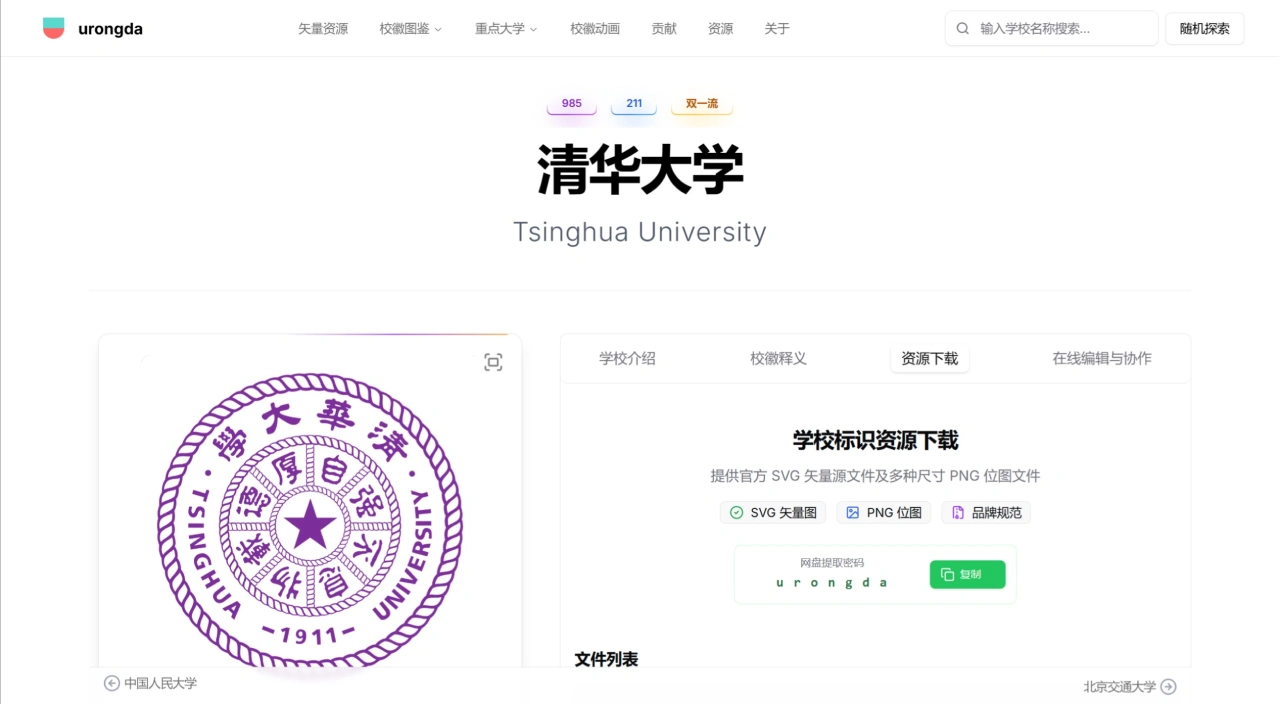1280x704 pixels.
Task: Click the PNG 位图 image icon
Action: tap(853, 513)
